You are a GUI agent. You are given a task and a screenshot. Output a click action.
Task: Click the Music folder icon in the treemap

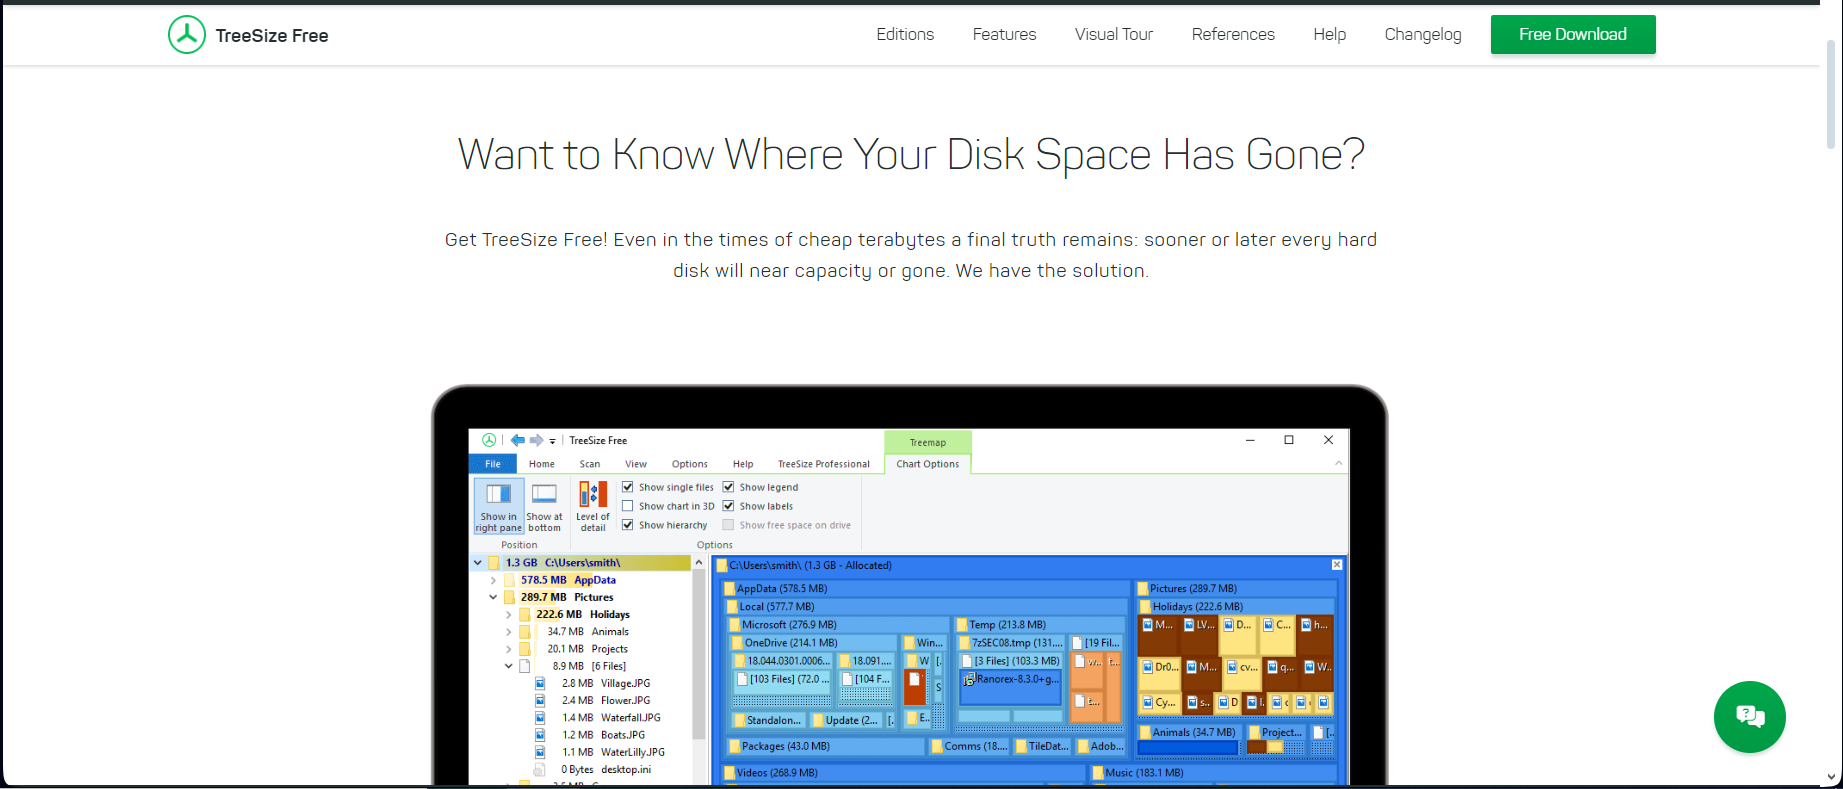point(1098,773)
